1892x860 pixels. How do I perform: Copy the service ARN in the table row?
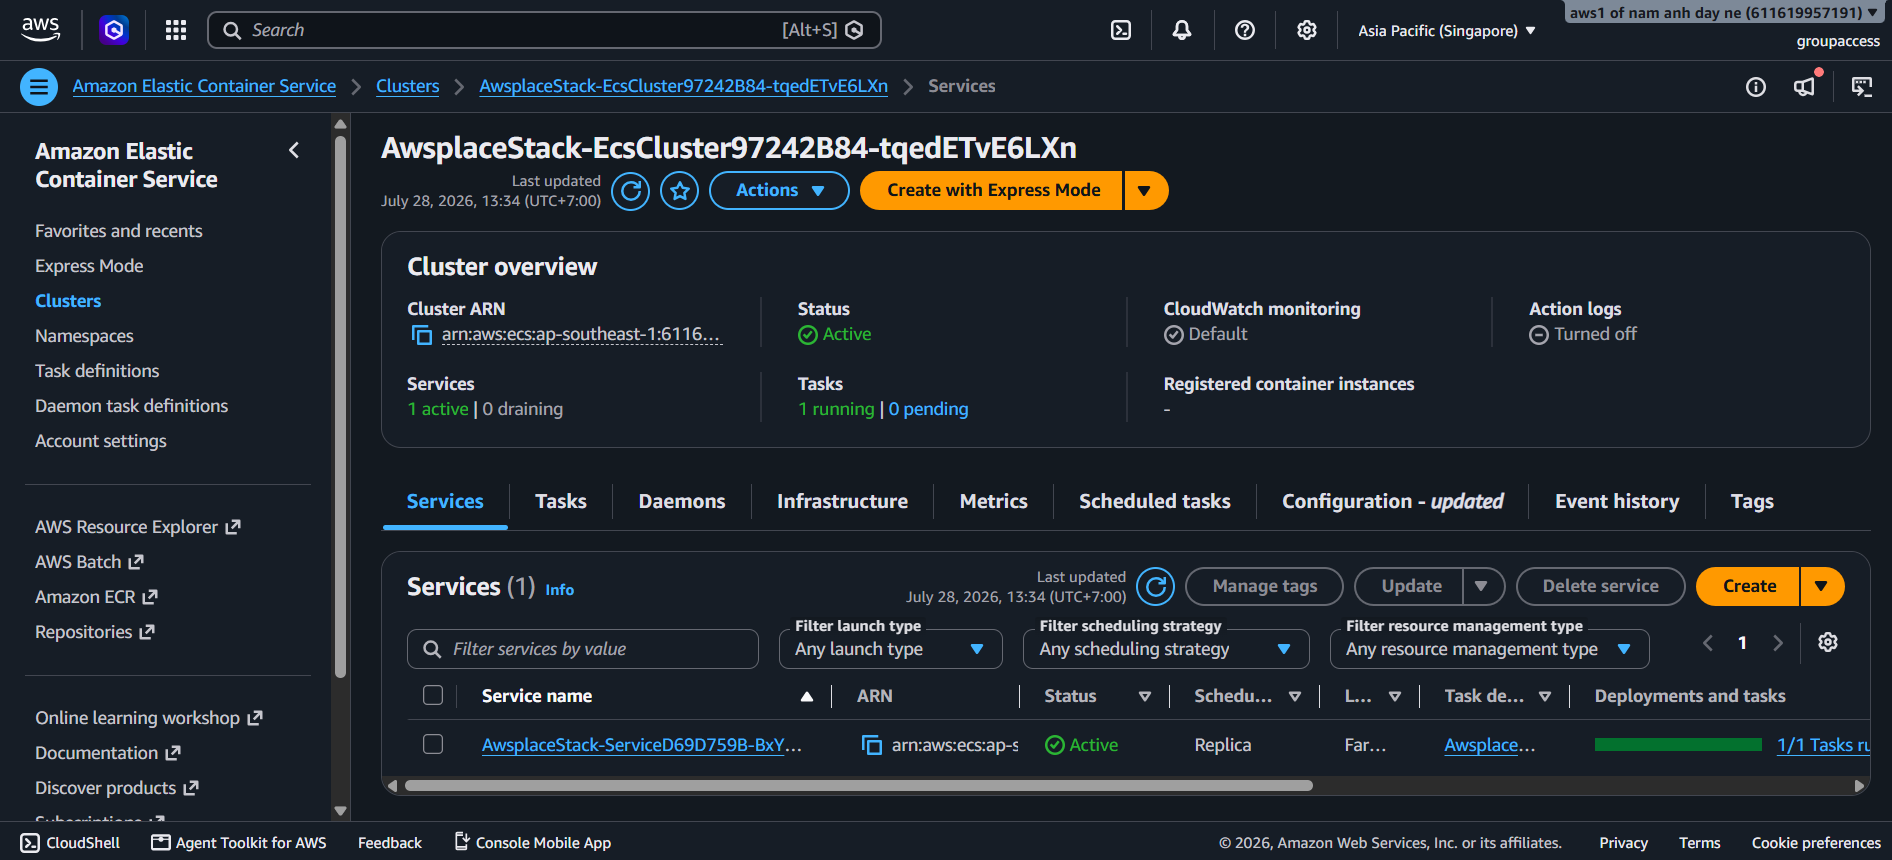(x=872, y=745)
